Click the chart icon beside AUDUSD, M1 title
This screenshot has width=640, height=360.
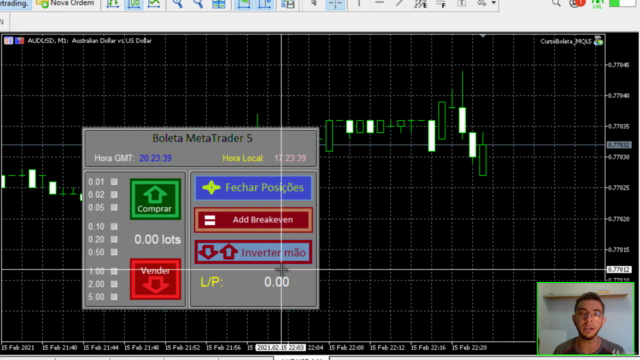pyautogui.click(x=8, y=40)
